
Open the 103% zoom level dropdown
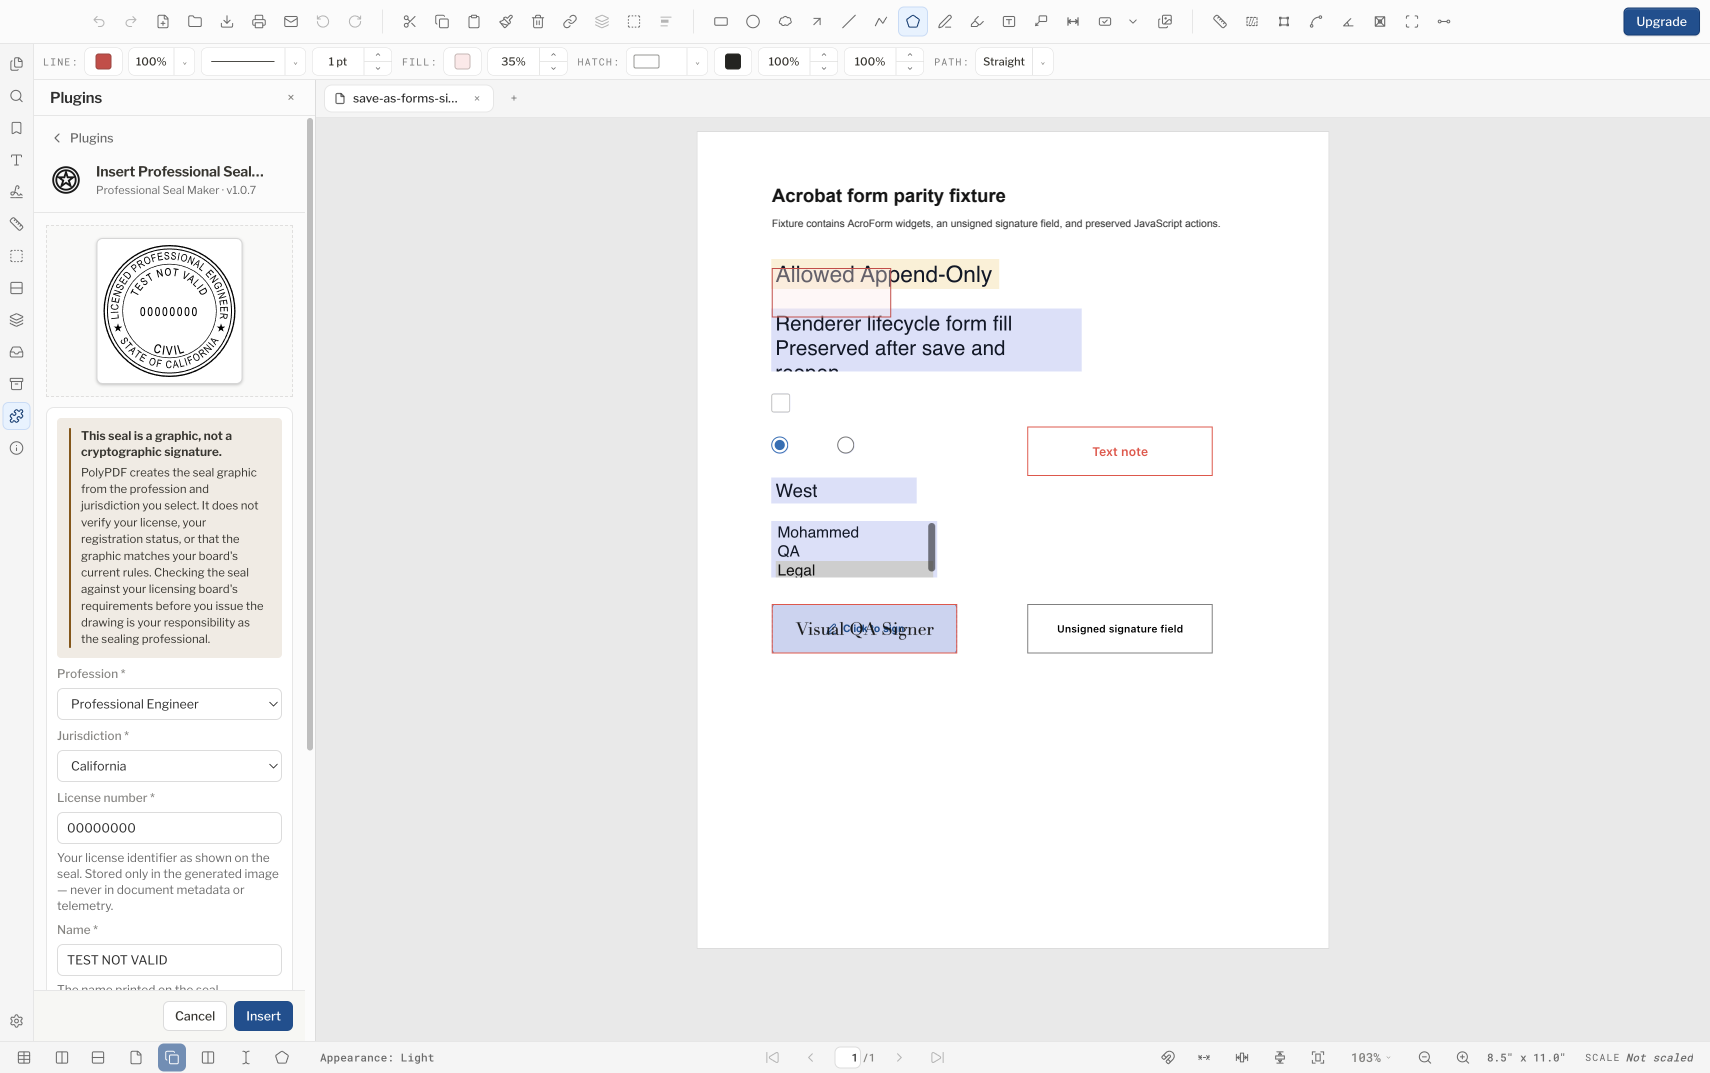(1371, 1057)
